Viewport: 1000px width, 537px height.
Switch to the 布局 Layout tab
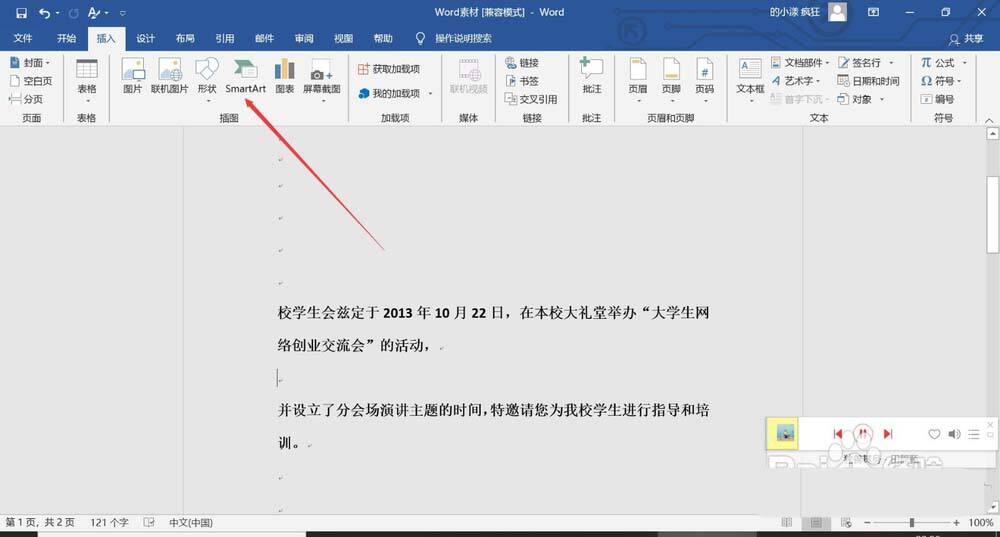[185, 38]
